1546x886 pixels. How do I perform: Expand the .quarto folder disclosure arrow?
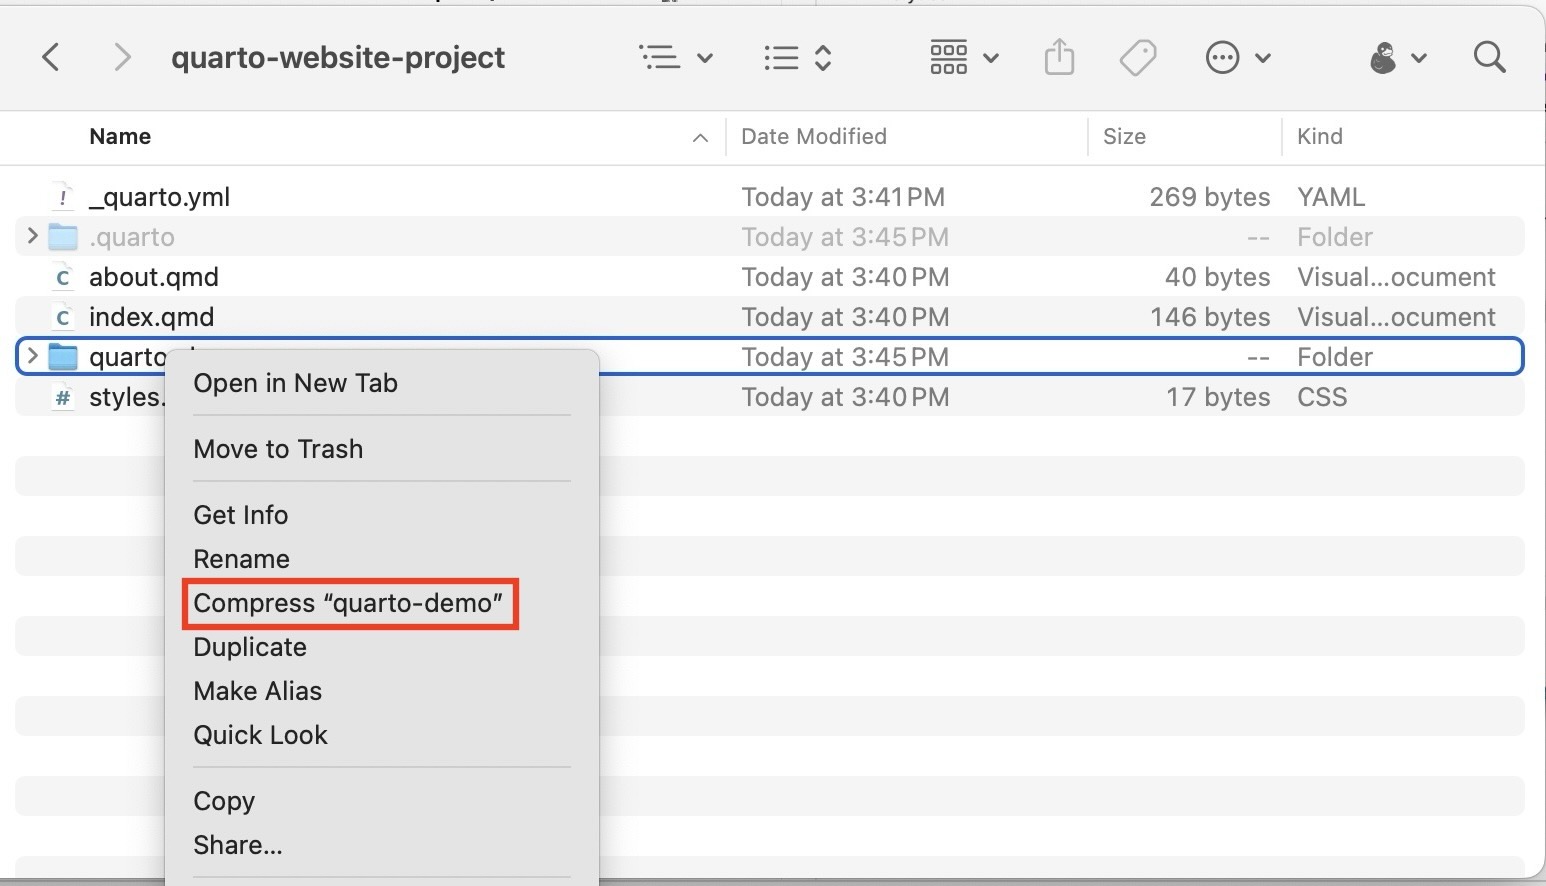pyautogui.click(x=32, y=237)
